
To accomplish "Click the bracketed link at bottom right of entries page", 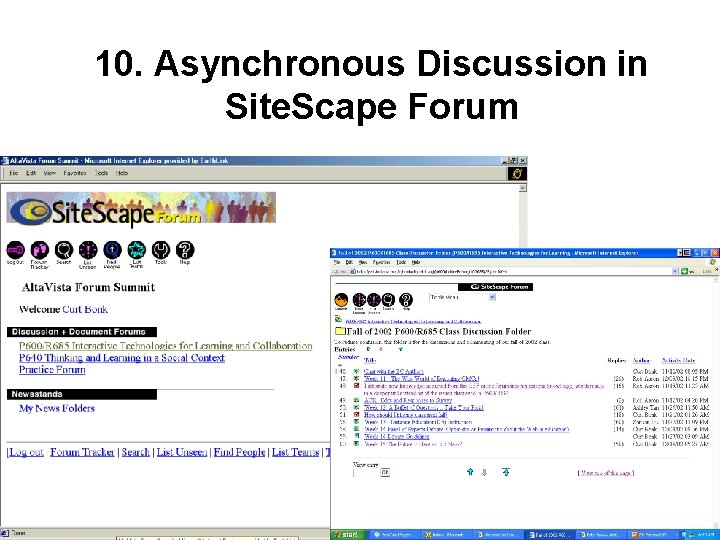I will click(606, 472).
